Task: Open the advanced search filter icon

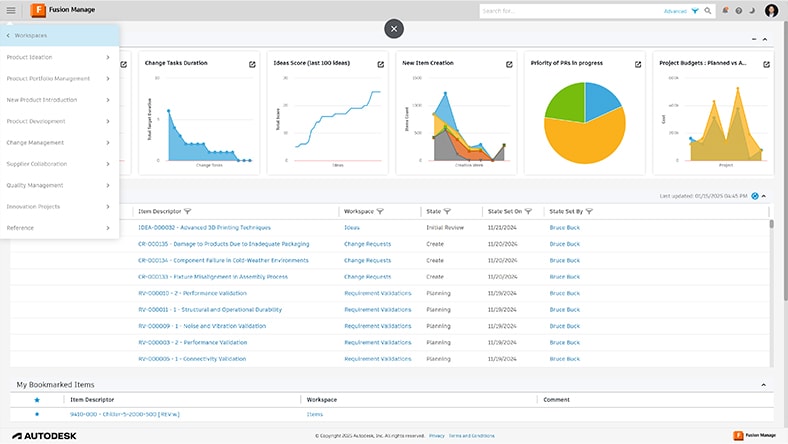Action: coord(695,11)
